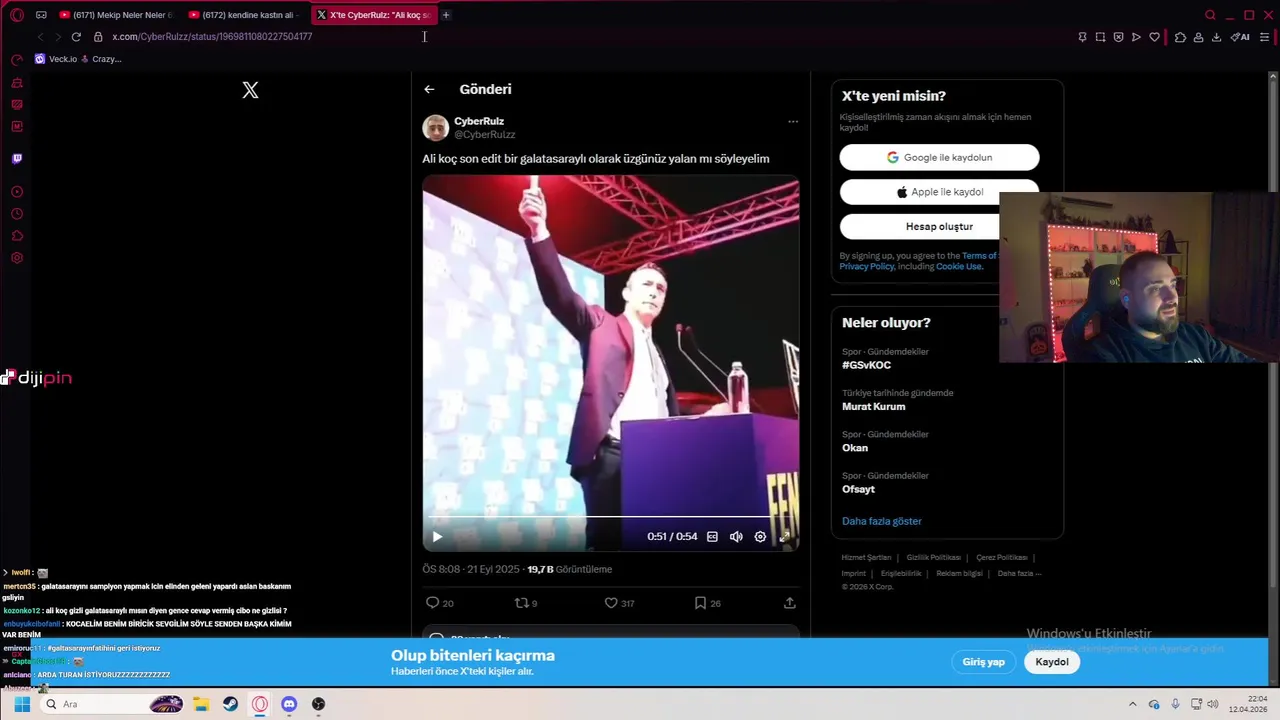The width and height of the screenshot is (1280, 720).
Task: Enter fullscreen for the video
Action: 784,537
